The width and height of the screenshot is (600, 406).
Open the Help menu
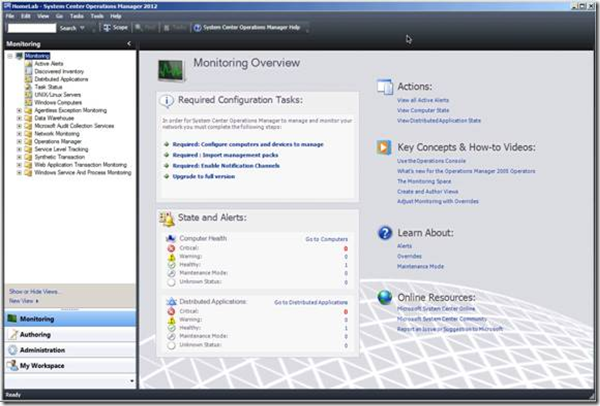coord(116,16)
